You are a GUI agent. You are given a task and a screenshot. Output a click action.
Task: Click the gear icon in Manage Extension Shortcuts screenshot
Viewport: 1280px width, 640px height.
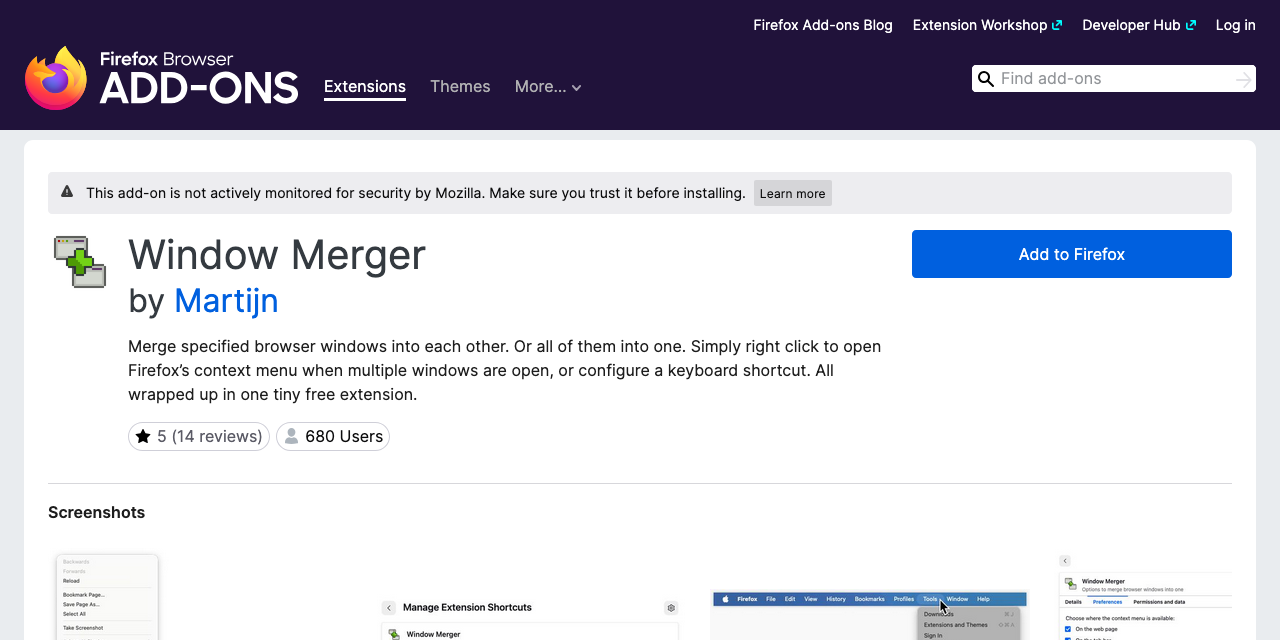point(670,607)
